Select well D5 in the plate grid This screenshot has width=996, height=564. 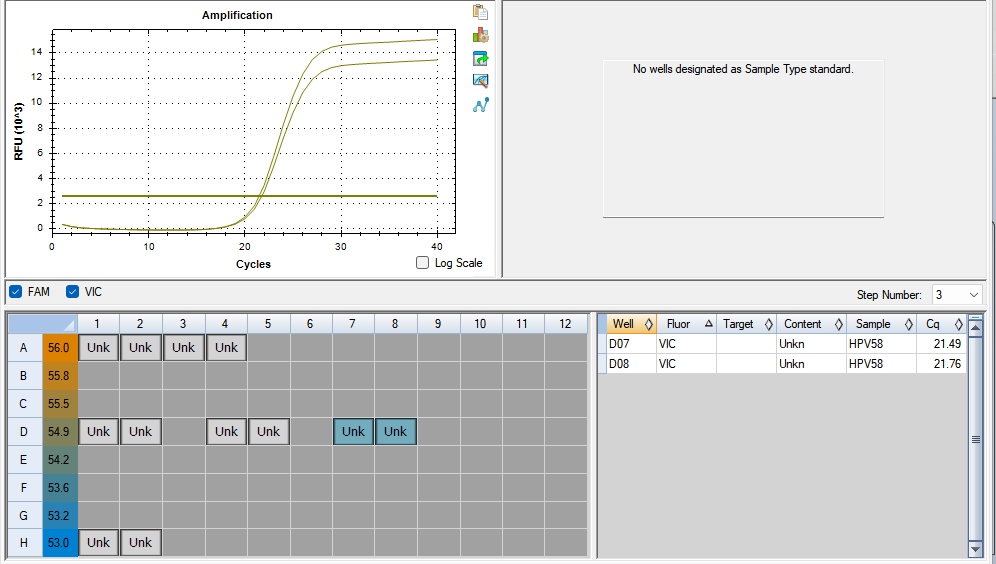pos(269,432)
